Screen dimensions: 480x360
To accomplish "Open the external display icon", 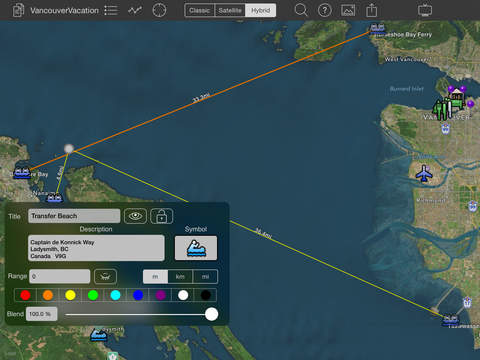I will [x=425, y=10].
